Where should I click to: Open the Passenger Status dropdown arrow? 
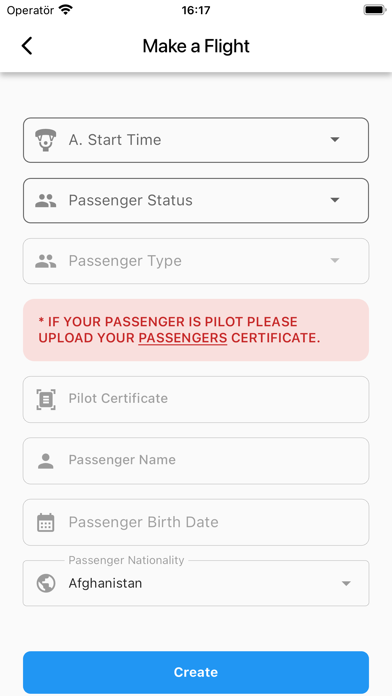335,200
